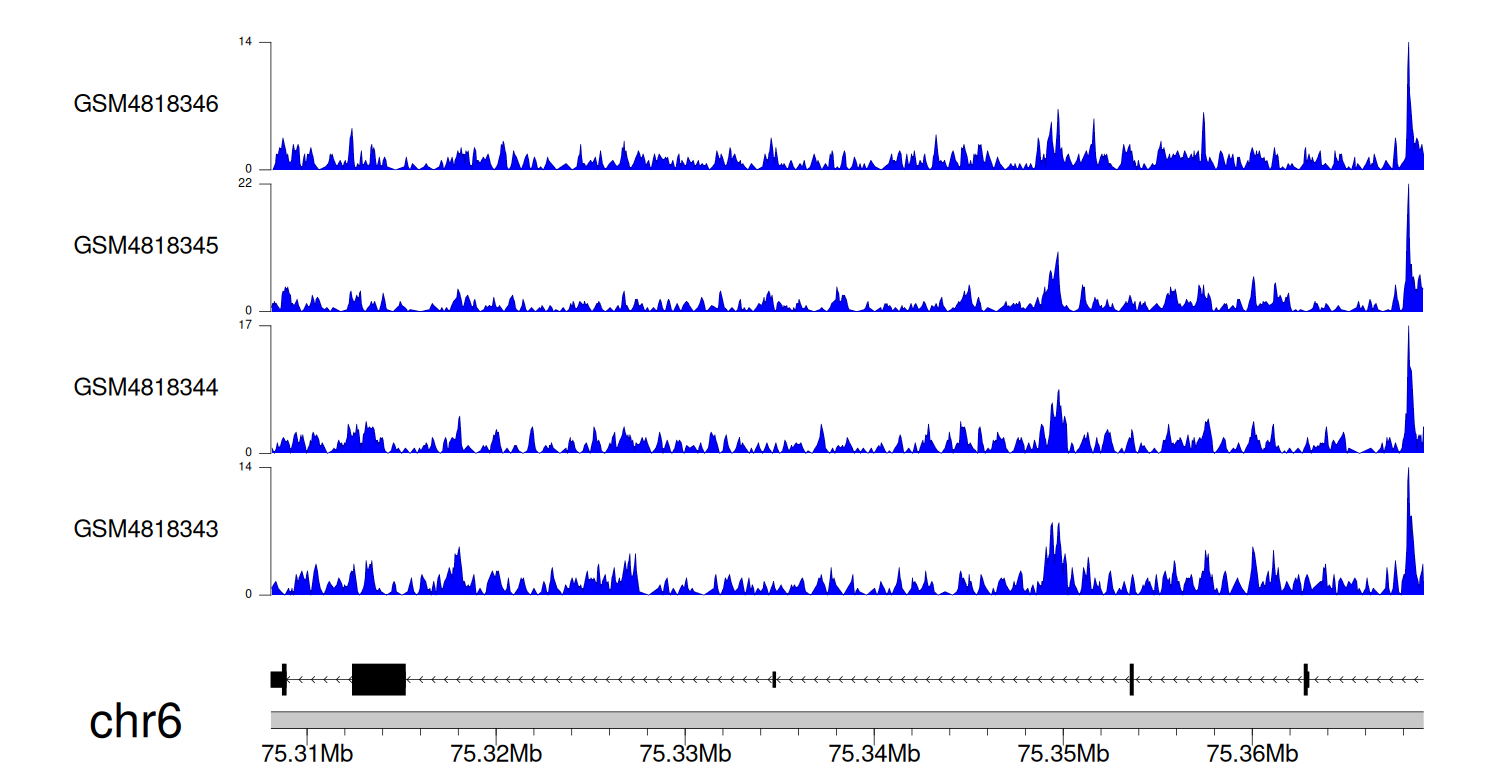
Task: Click the y-axis maximum value 22
Action: coord(244,184)
